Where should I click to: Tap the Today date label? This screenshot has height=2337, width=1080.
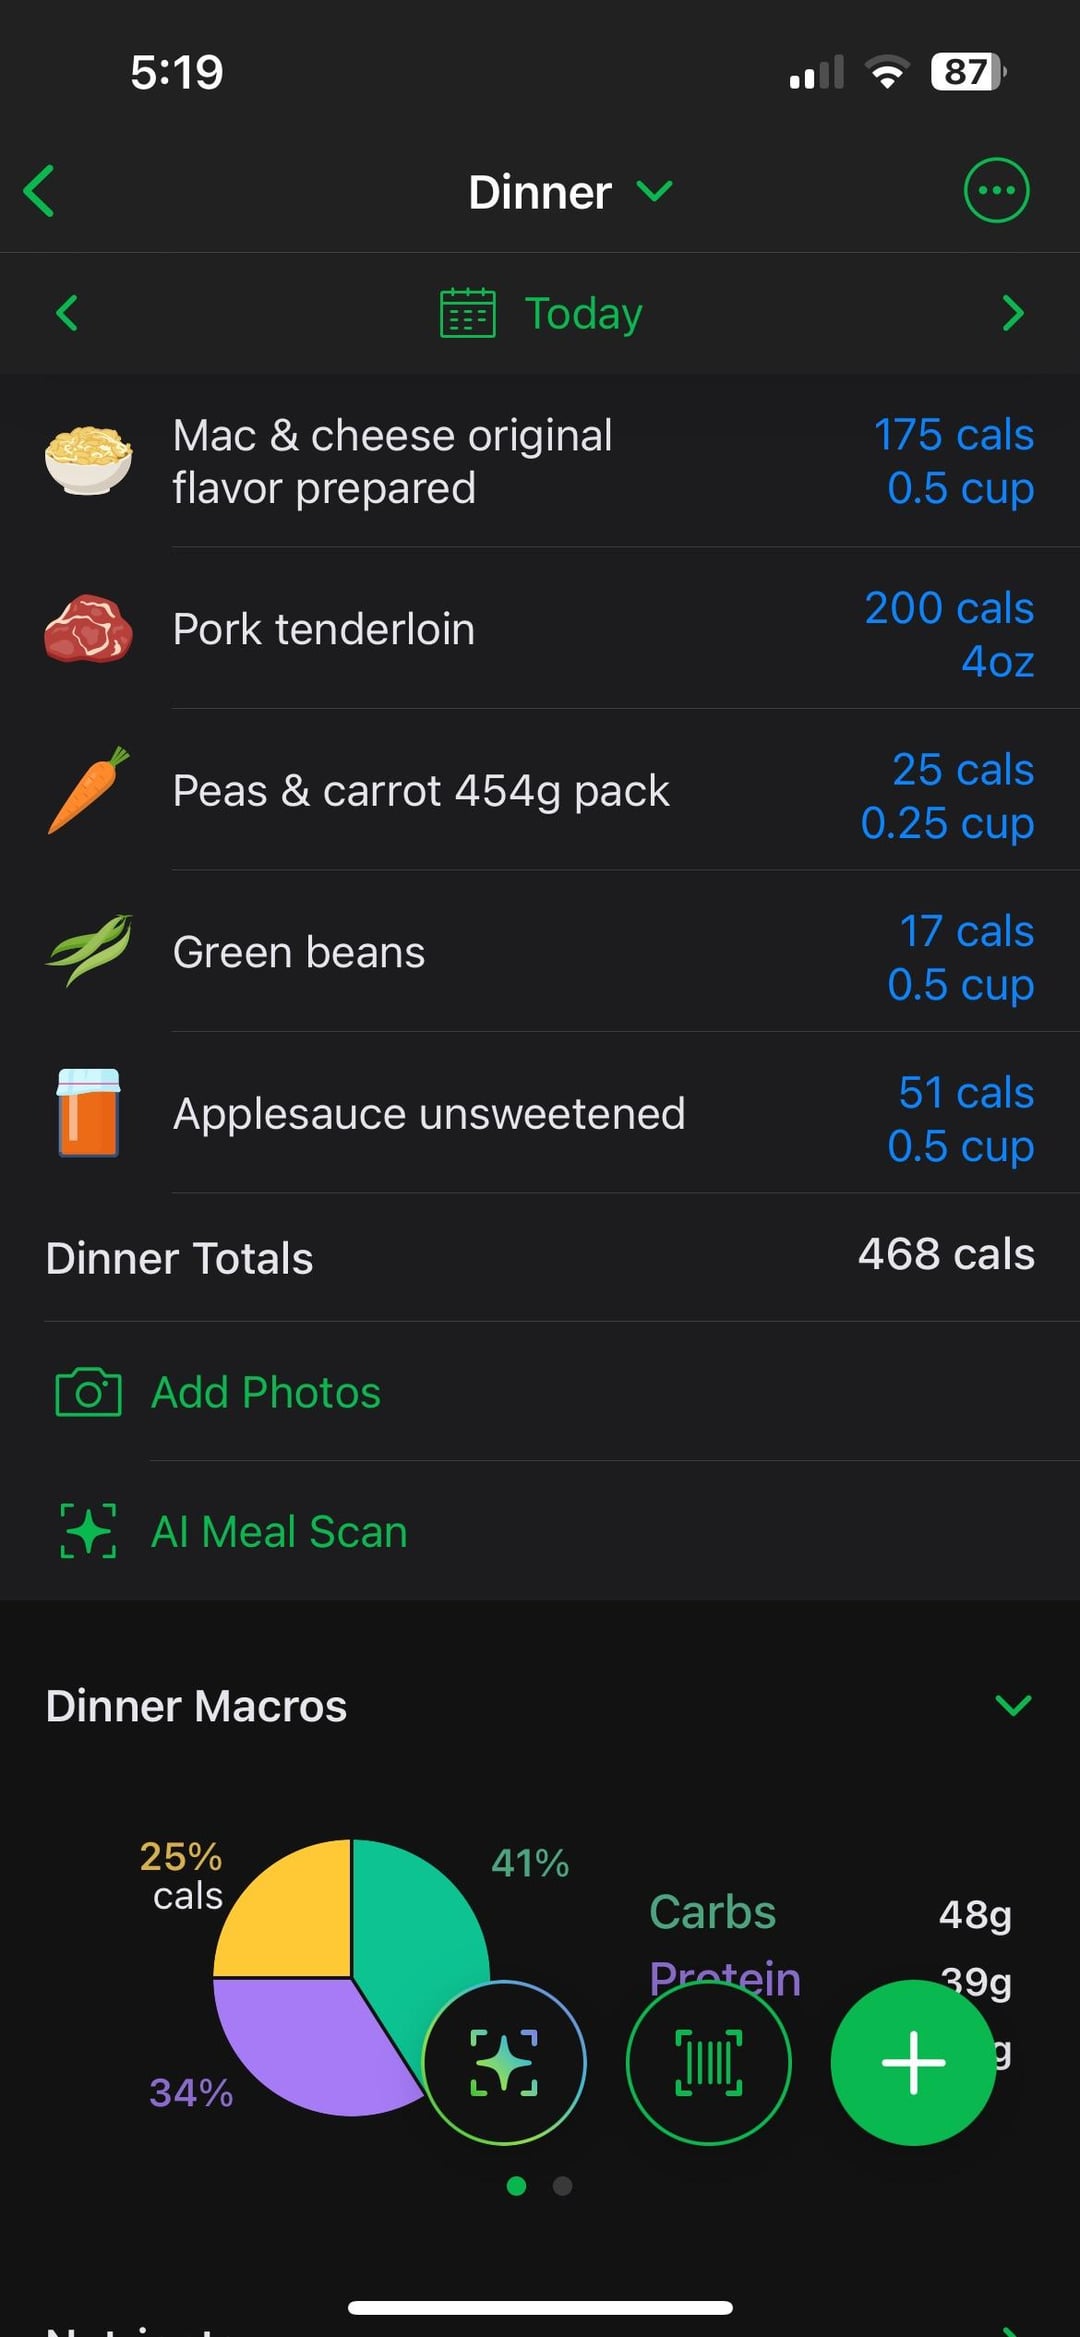[583, 313]
